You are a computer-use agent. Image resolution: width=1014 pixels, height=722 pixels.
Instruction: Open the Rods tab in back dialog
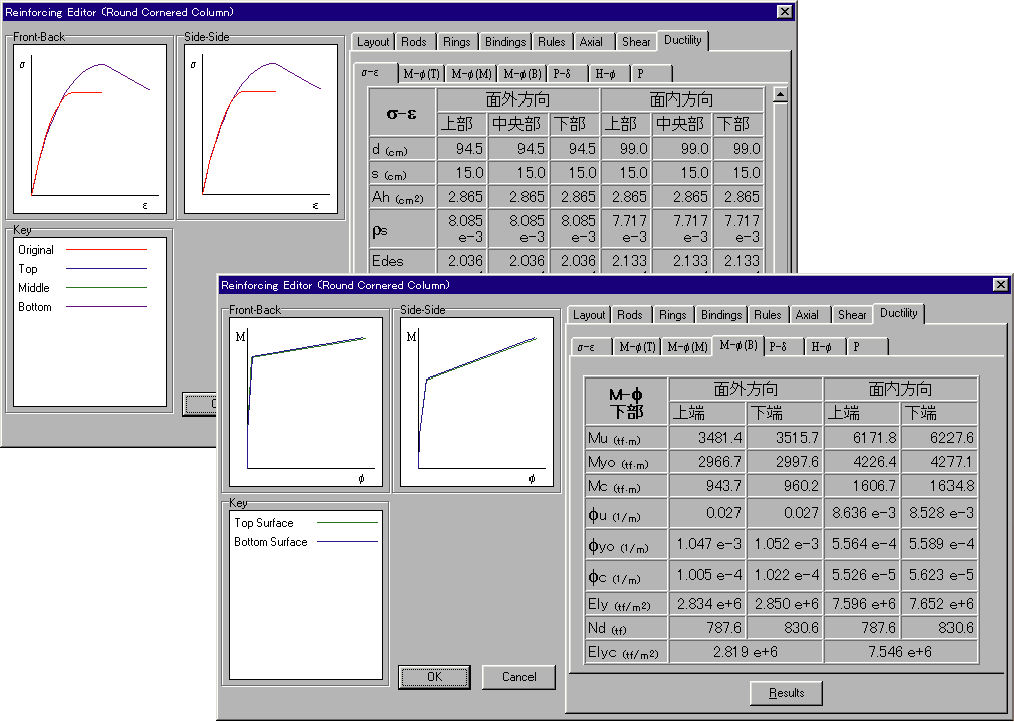[x=413, y=42]
